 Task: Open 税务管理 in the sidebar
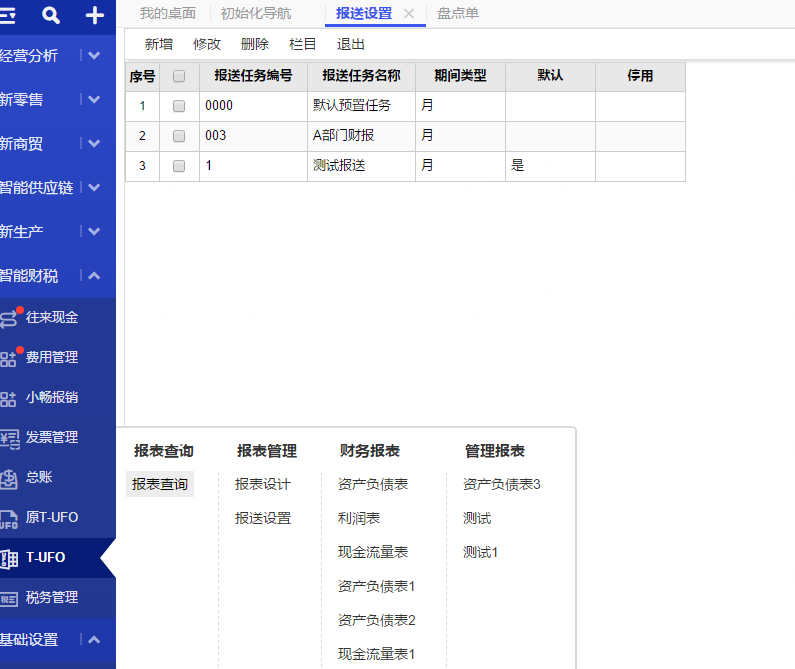pos(52,597)
